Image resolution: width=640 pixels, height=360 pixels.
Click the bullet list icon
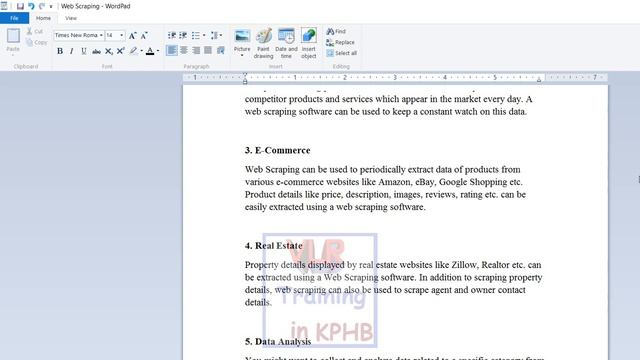[x=196, y=36]
